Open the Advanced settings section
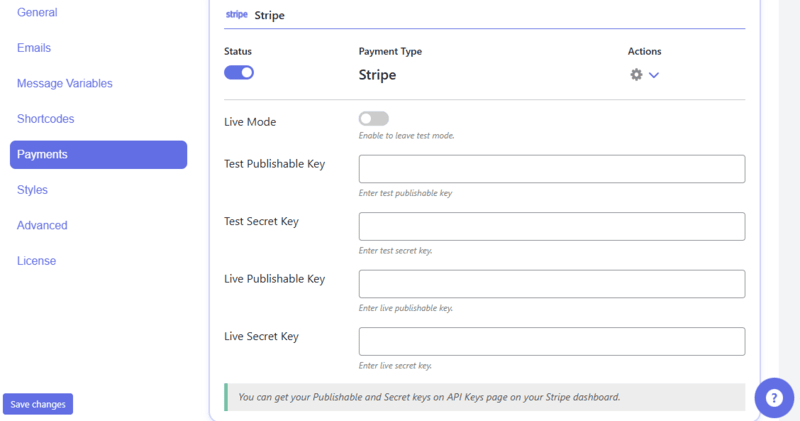800x421 pixels. pyautogui.click(x=42, y=225)
